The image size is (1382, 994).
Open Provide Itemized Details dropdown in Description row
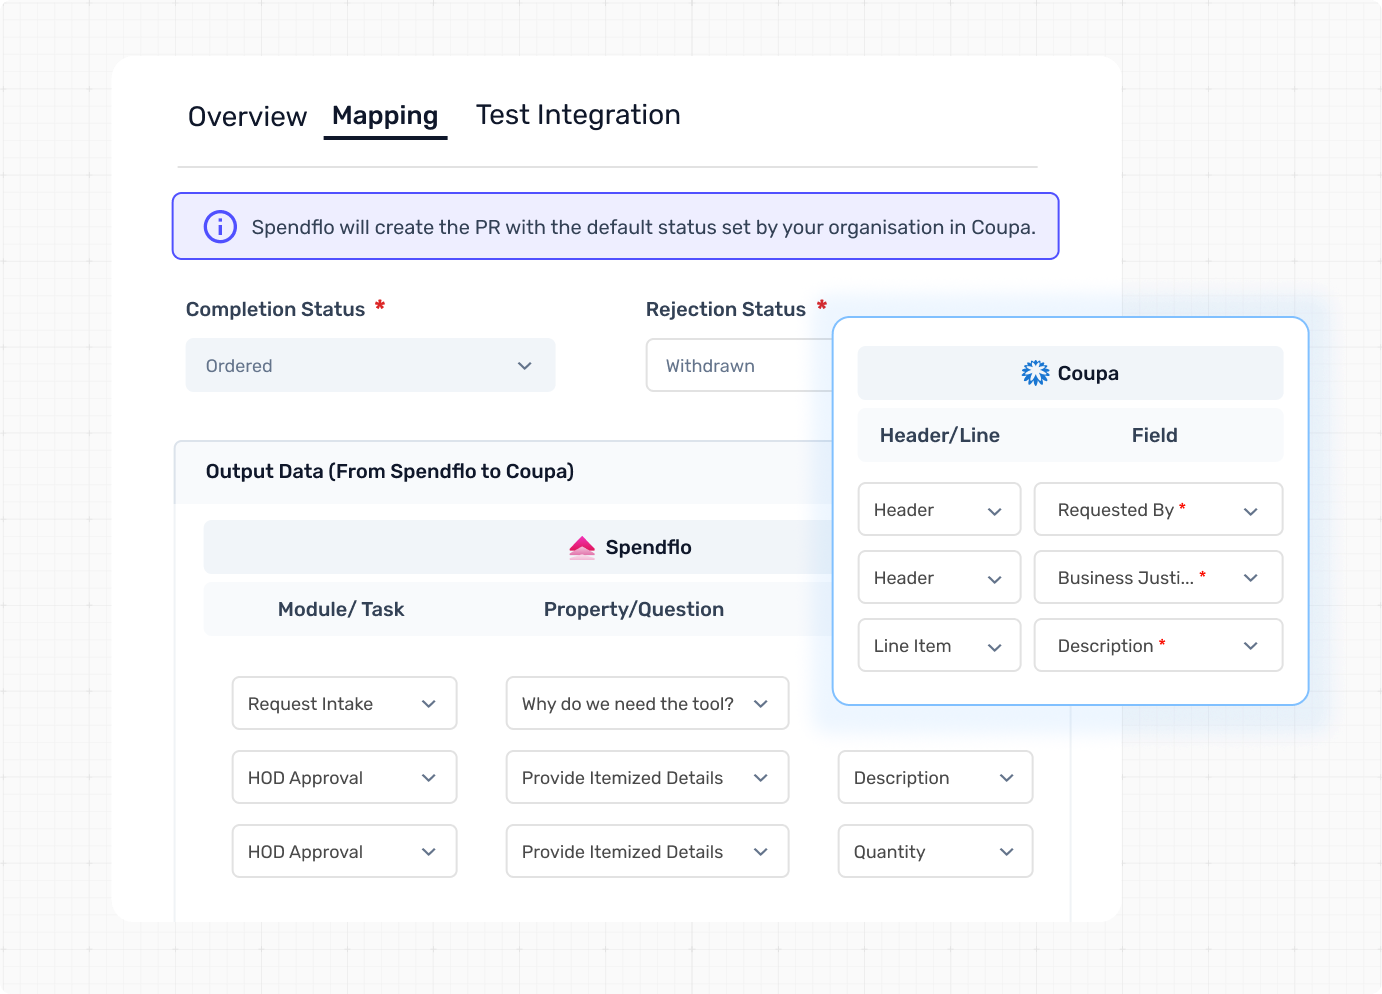pyautogui.click(x=647, y=777)
